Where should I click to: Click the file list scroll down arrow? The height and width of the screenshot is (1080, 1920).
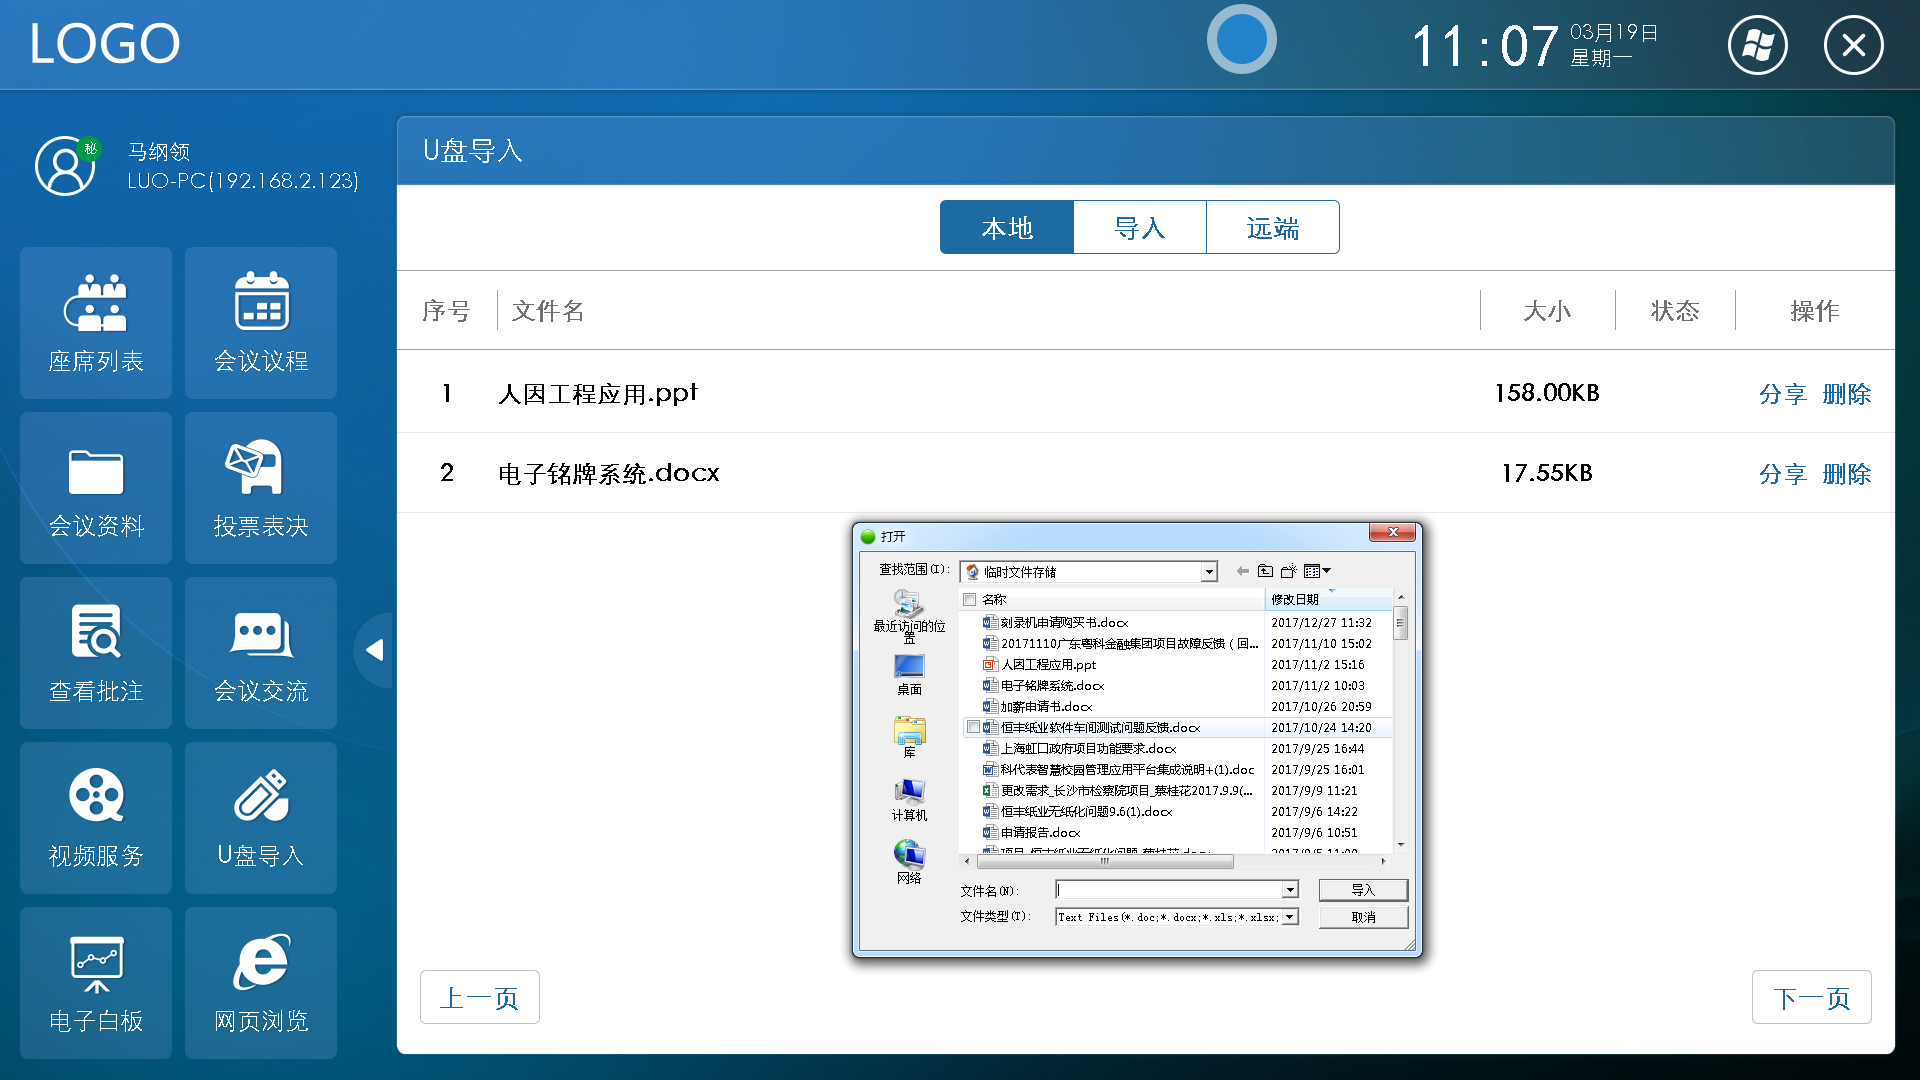coord(1400,845)
